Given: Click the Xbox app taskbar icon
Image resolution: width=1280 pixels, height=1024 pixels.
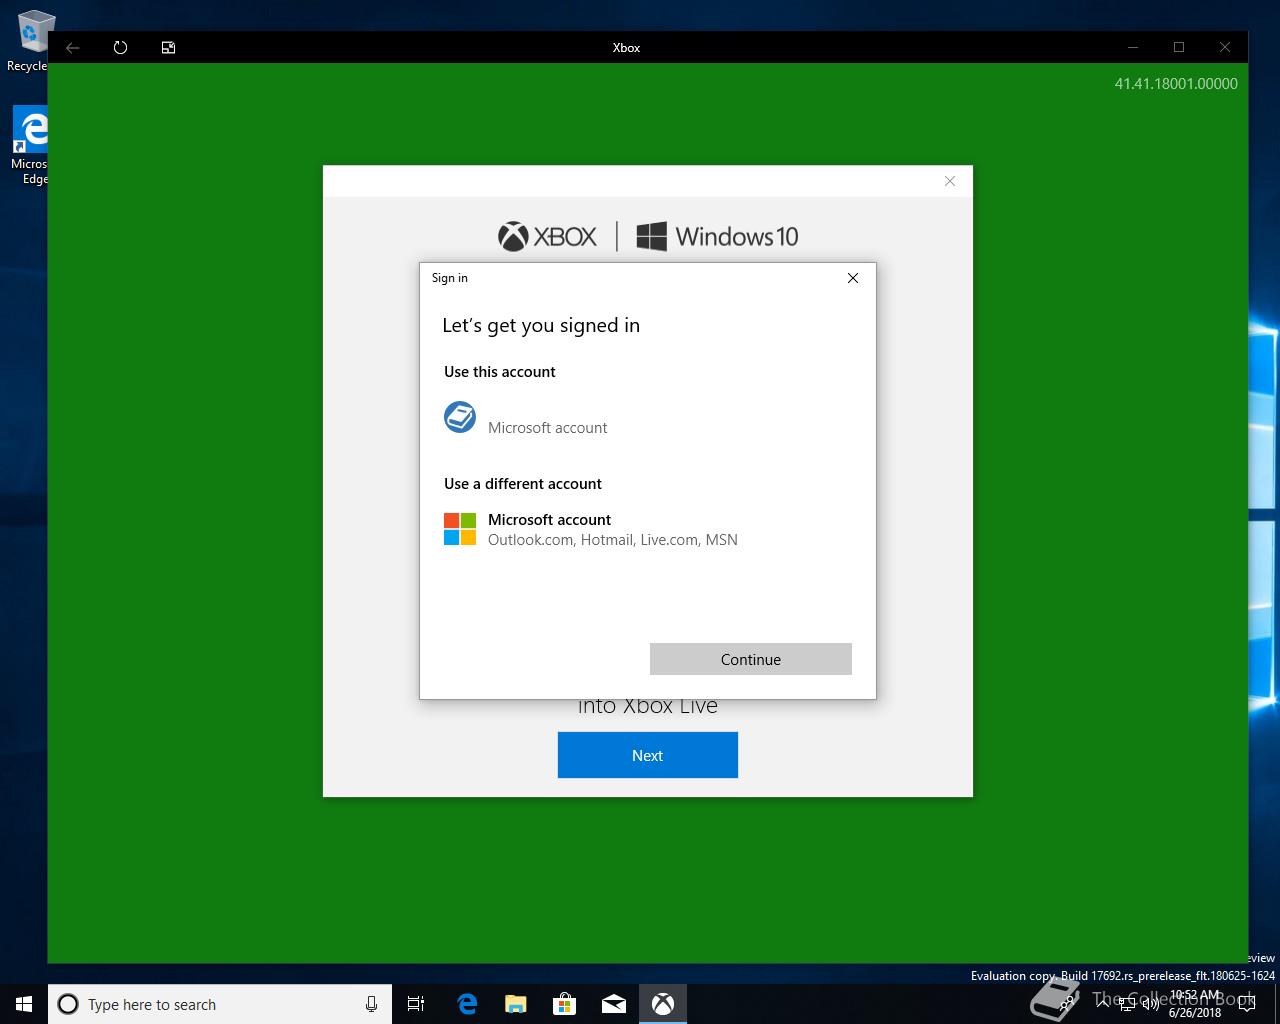Looking at the screenshot, I should click(x=663, y=1004).
